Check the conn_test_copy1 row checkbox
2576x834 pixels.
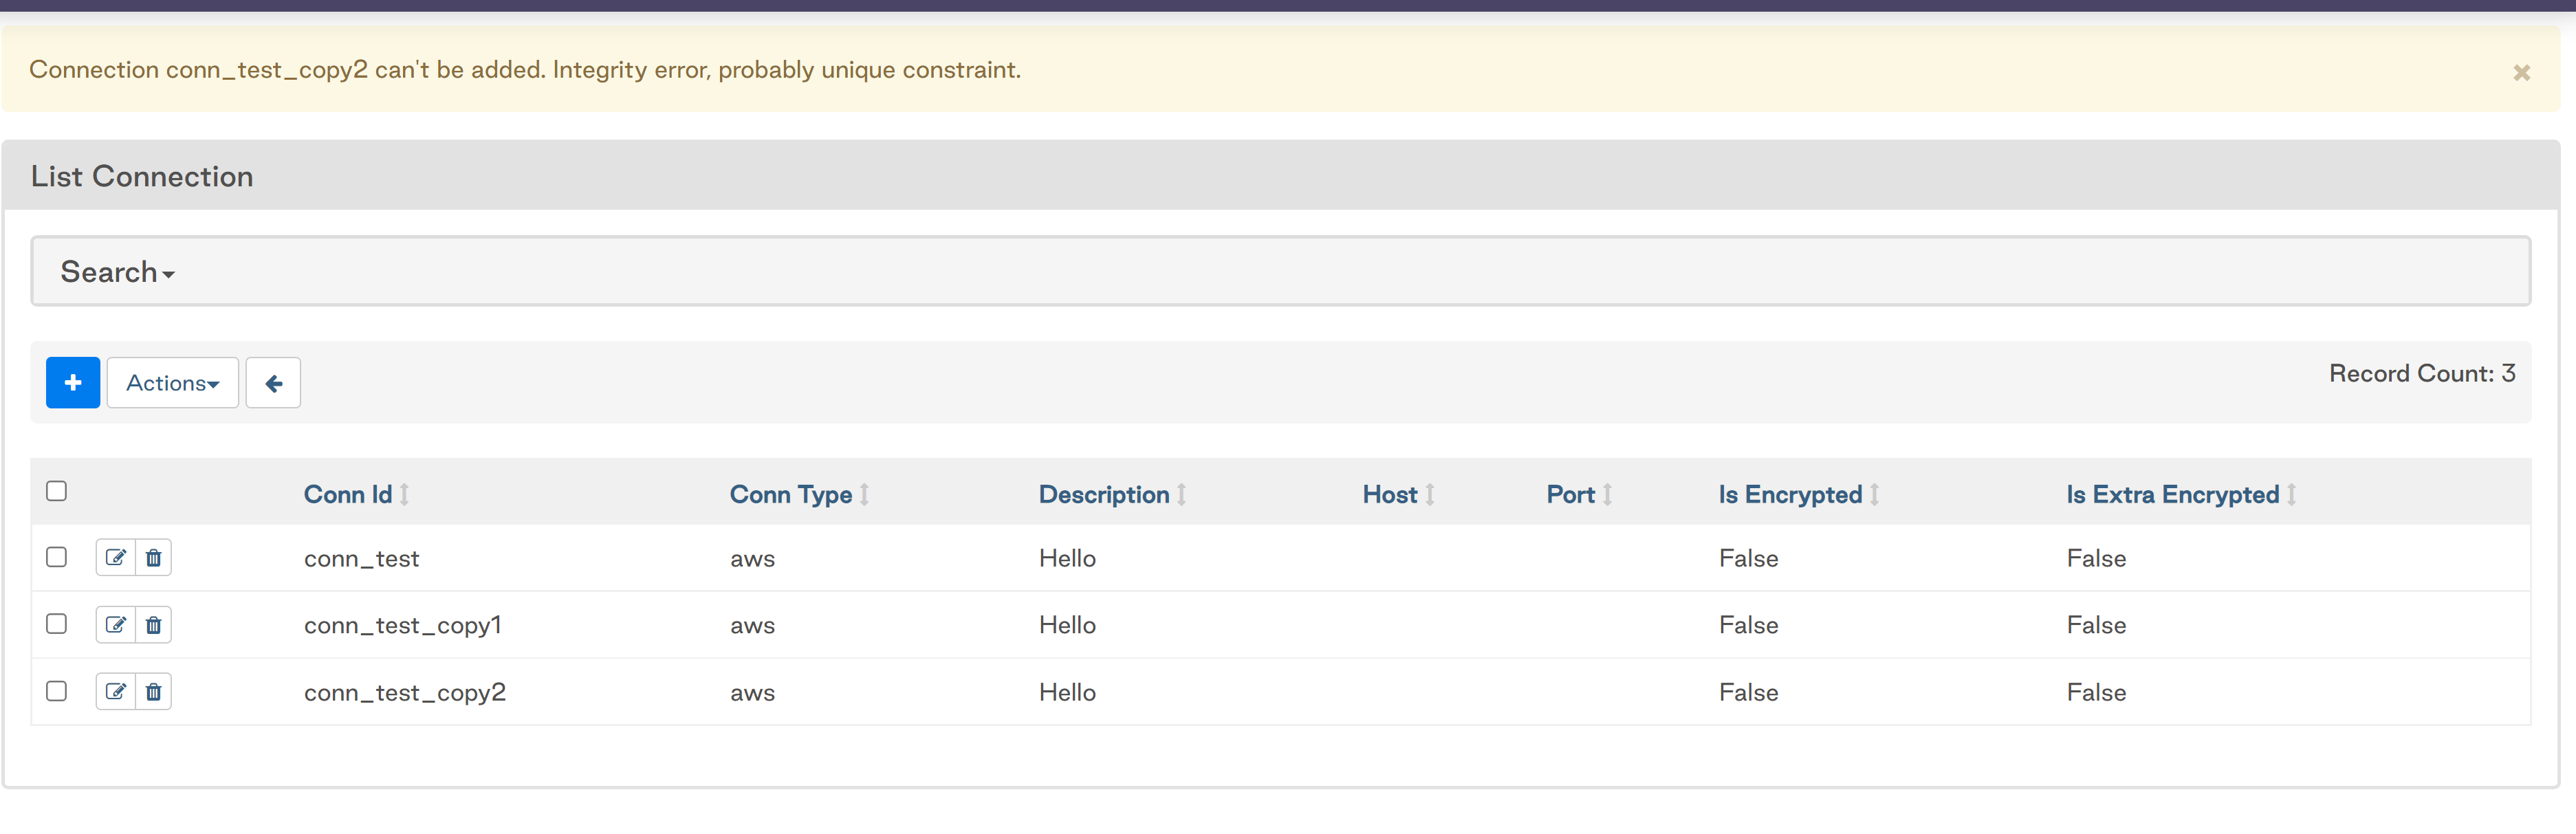point(57,624)
